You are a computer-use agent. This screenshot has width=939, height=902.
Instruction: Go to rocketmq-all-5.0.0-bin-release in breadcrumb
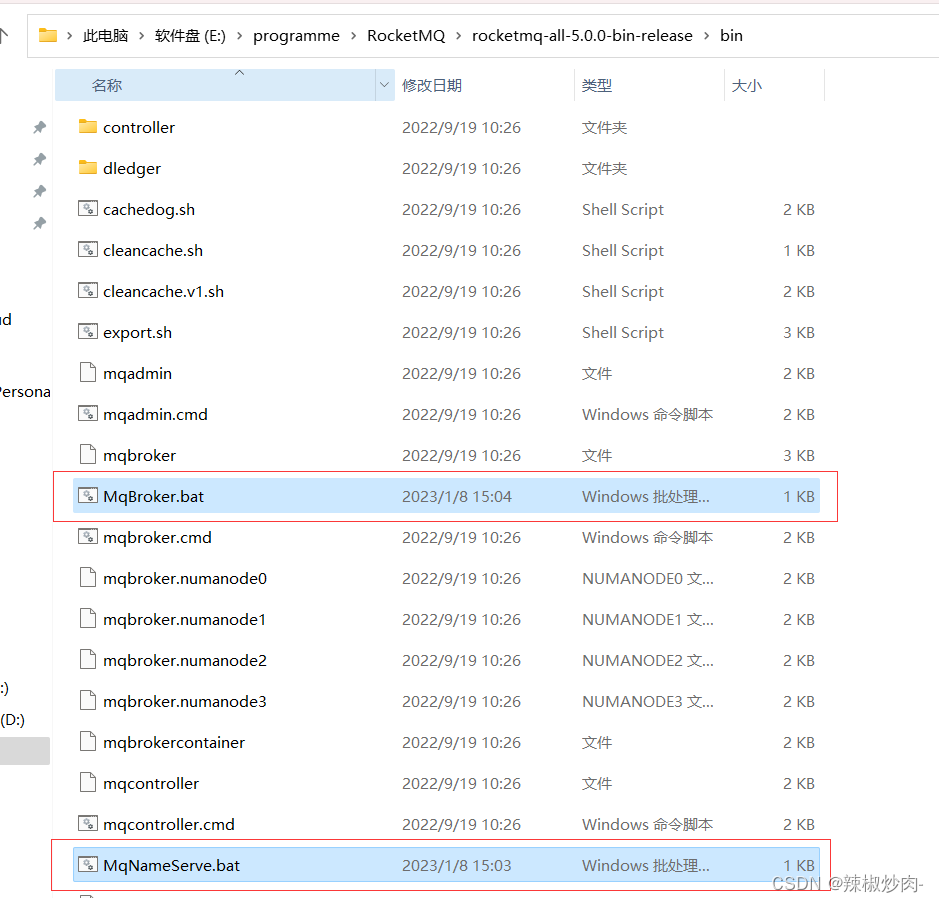(x=582, y=36)
